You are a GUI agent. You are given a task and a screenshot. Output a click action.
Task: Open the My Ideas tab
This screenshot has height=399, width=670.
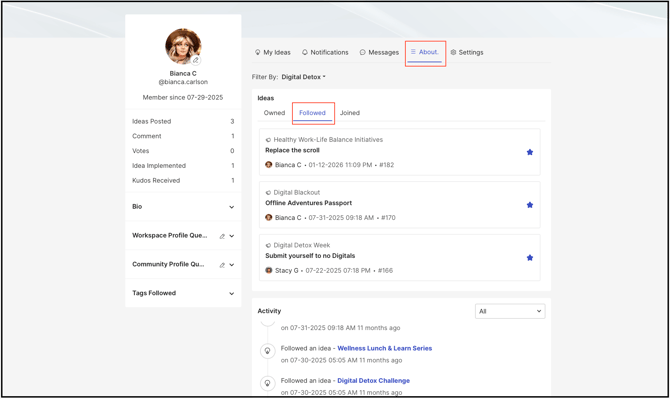click(273, 53)
